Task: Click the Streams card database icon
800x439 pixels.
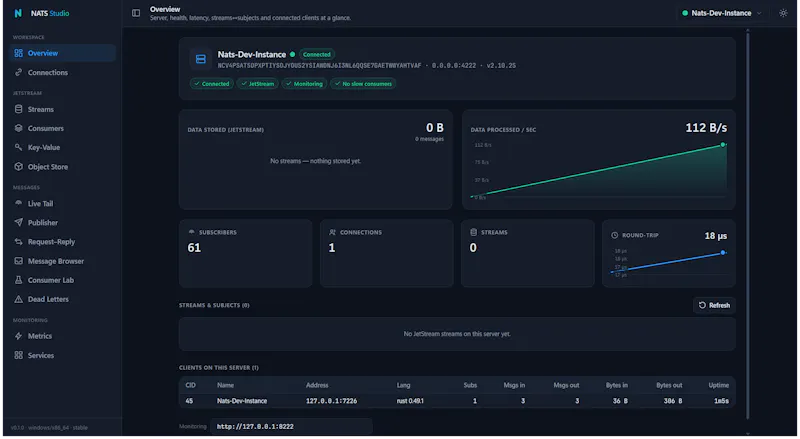Action: coord(473,232)
